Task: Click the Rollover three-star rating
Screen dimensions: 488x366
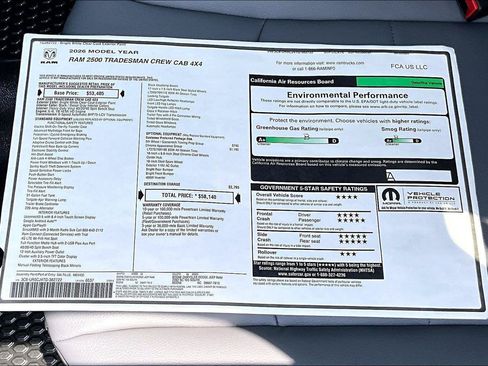Action: (349, 254)
